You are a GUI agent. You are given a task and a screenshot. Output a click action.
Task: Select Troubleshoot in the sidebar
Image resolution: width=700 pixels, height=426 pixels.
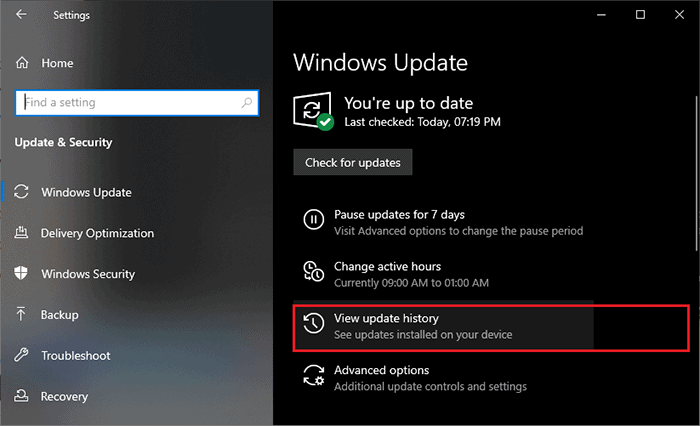tap(75, 355)
